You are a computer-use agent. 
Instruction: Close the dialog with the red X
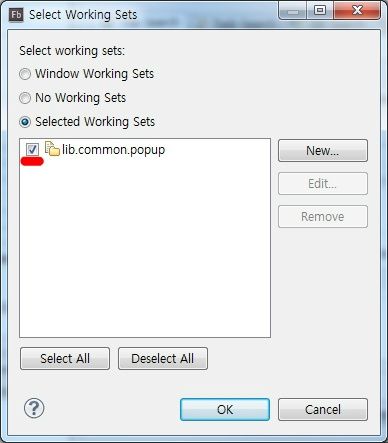pos(357,11)
